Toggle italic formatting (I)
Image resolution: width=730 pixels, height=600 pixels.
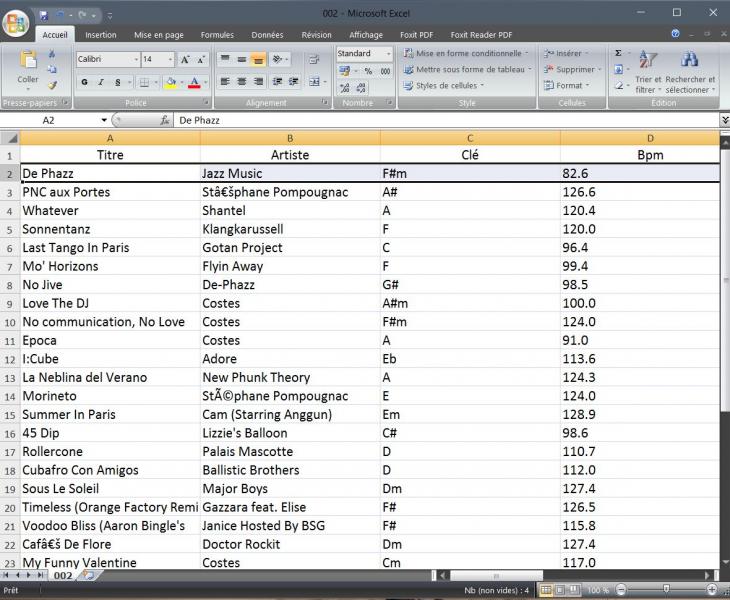(100, 82)
